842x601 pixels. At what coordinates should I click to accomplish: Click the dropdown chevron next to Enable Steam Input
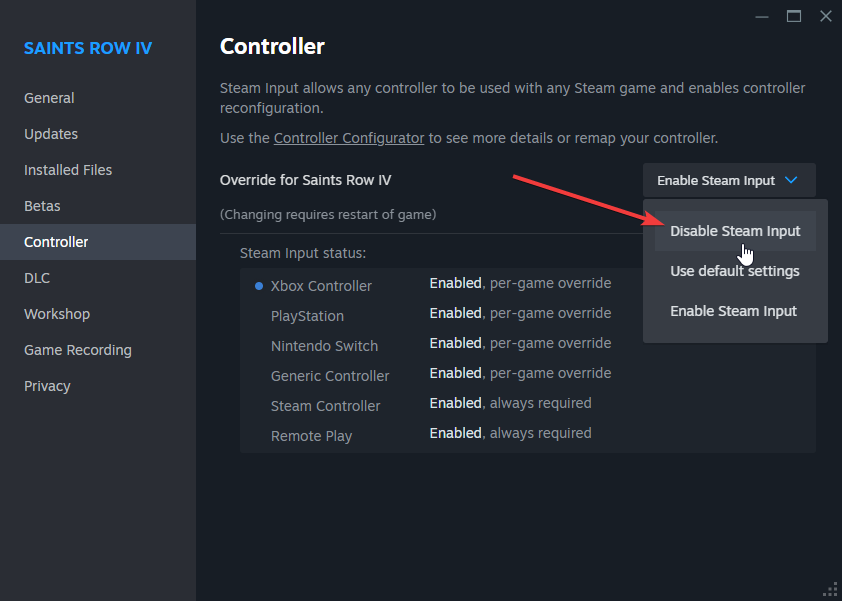[791, 180]
